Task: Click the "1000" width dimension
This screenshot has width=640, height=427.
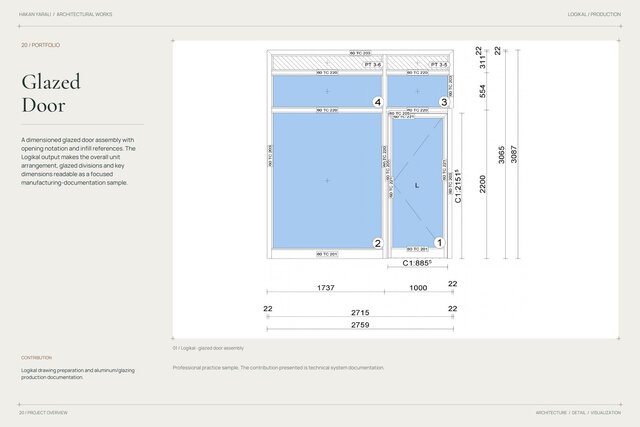Action: (x=418, y=288)
